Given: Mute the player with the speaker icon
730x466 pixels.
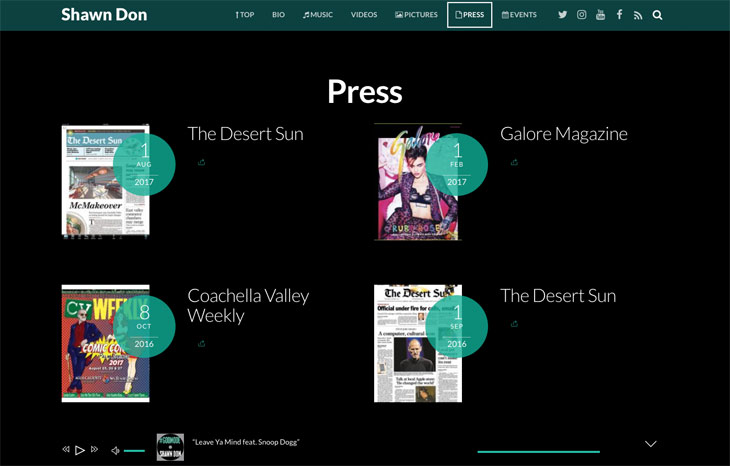Looking at the screenshot, I should point(115,450).
